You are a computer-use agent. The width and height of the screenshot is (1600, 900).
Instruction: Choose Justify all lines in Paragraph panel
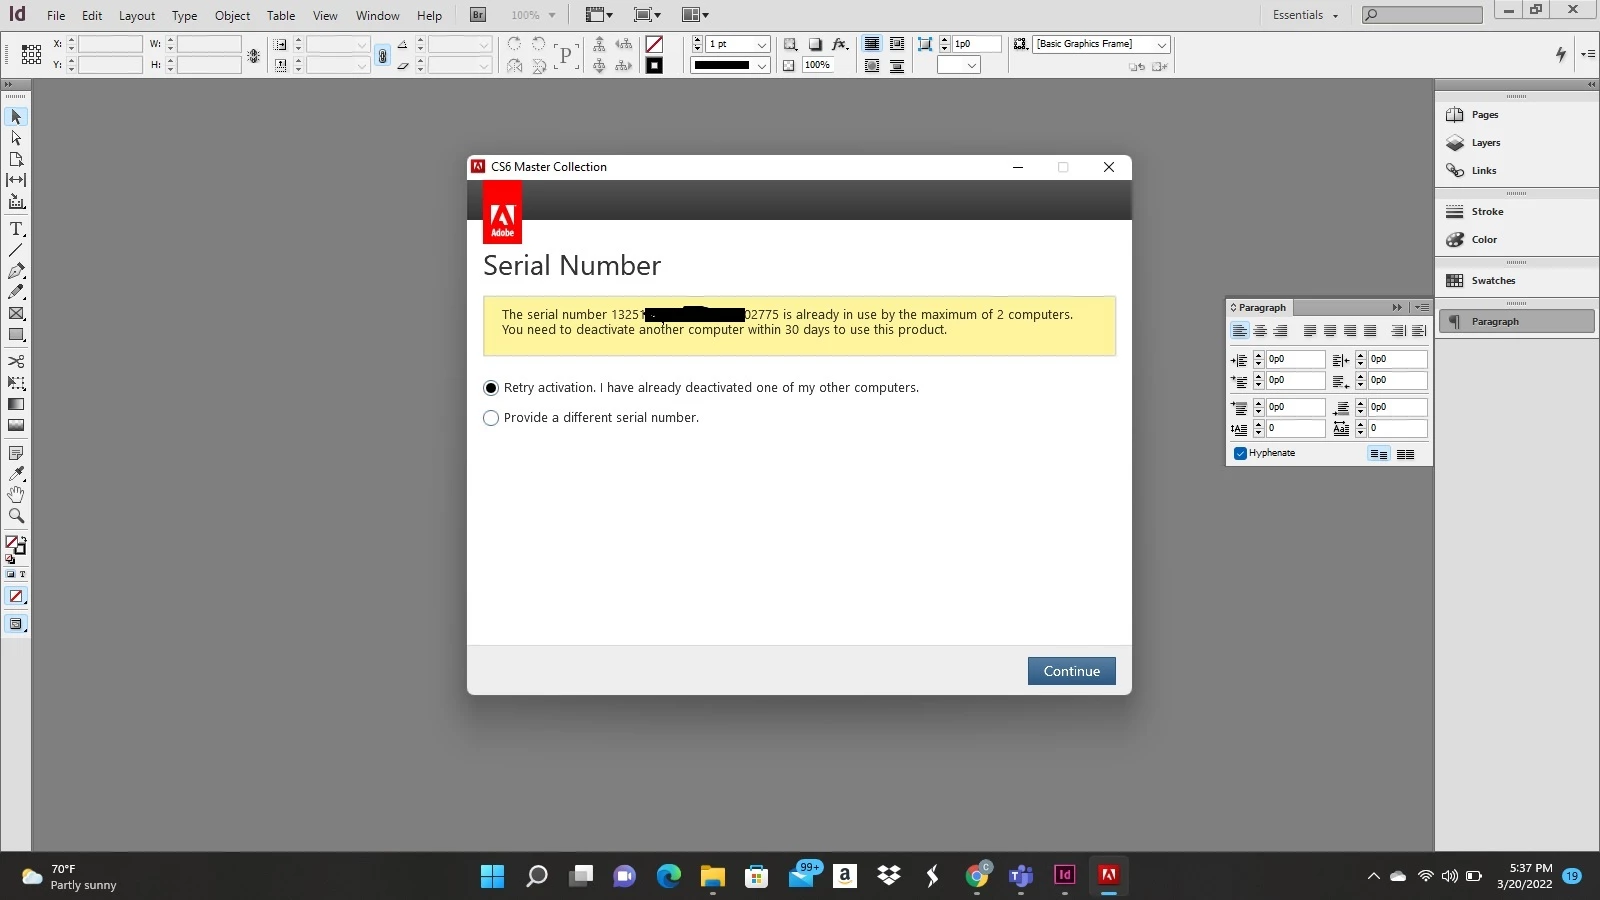pos(1370,331)
